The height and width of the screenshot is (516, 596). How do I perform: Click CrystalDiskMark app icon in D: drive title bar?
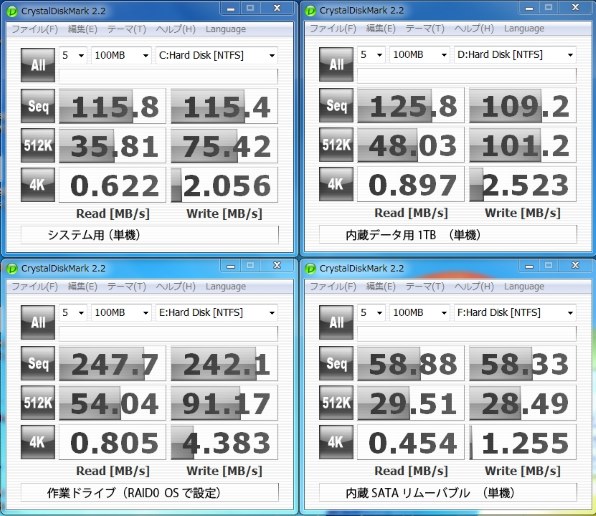pos(311,11)
